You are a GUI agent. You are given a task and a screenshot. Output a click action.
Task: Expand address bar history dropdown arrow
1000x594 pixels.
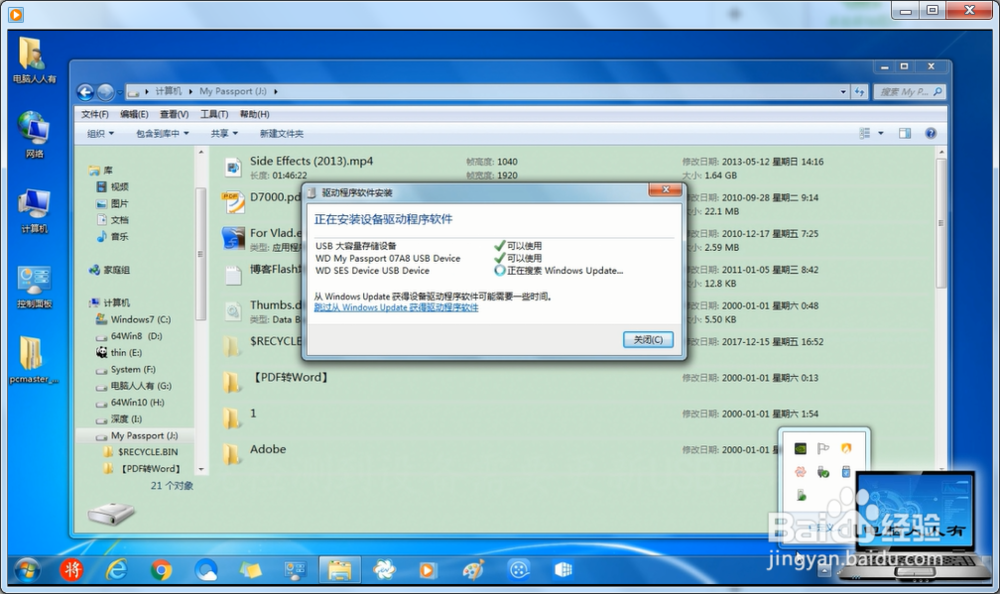[x=843, y=92]
